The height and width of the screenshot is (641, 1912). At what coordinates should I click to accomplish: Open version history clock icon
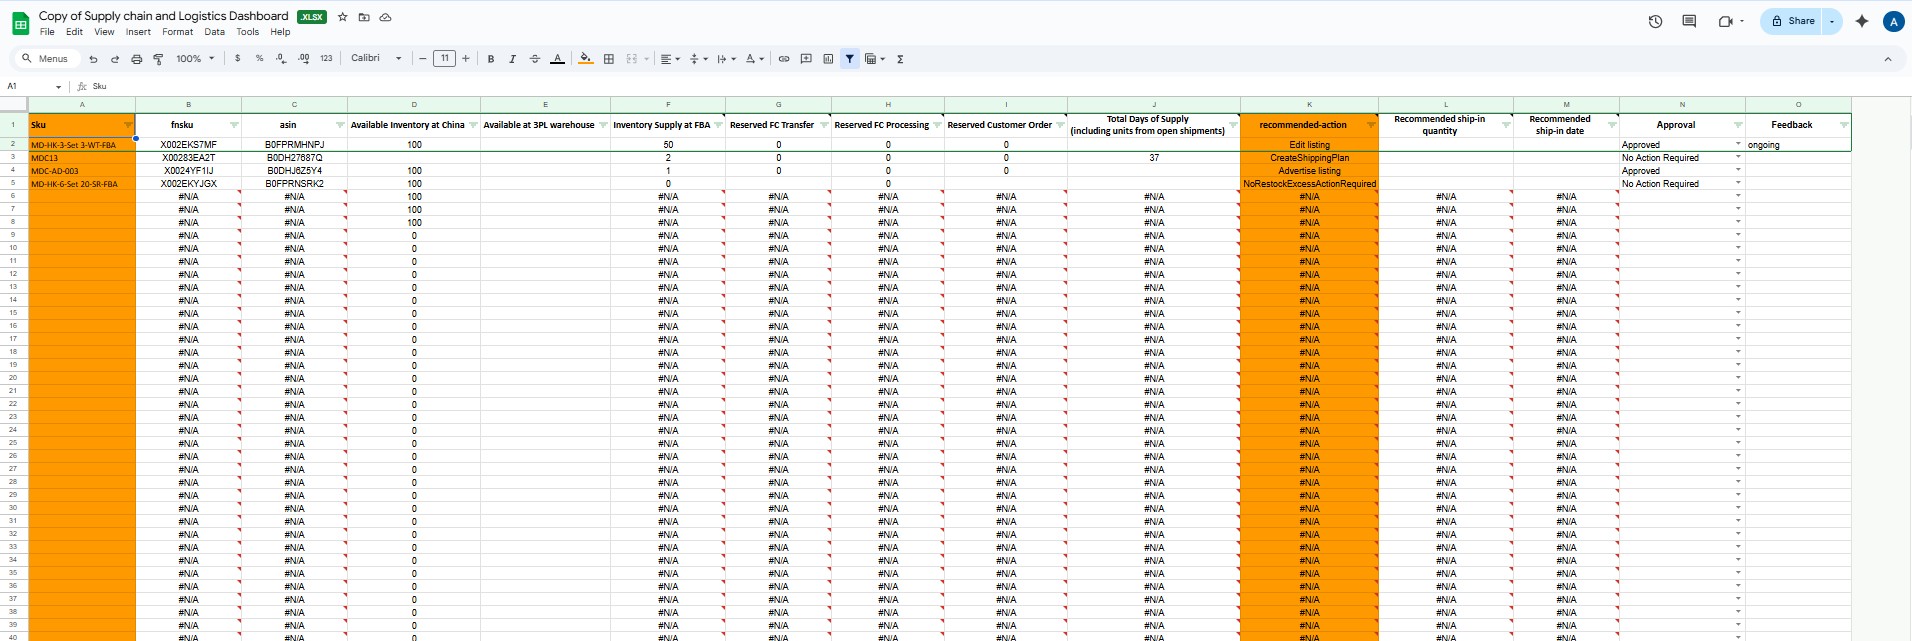tap(1655, 21)
